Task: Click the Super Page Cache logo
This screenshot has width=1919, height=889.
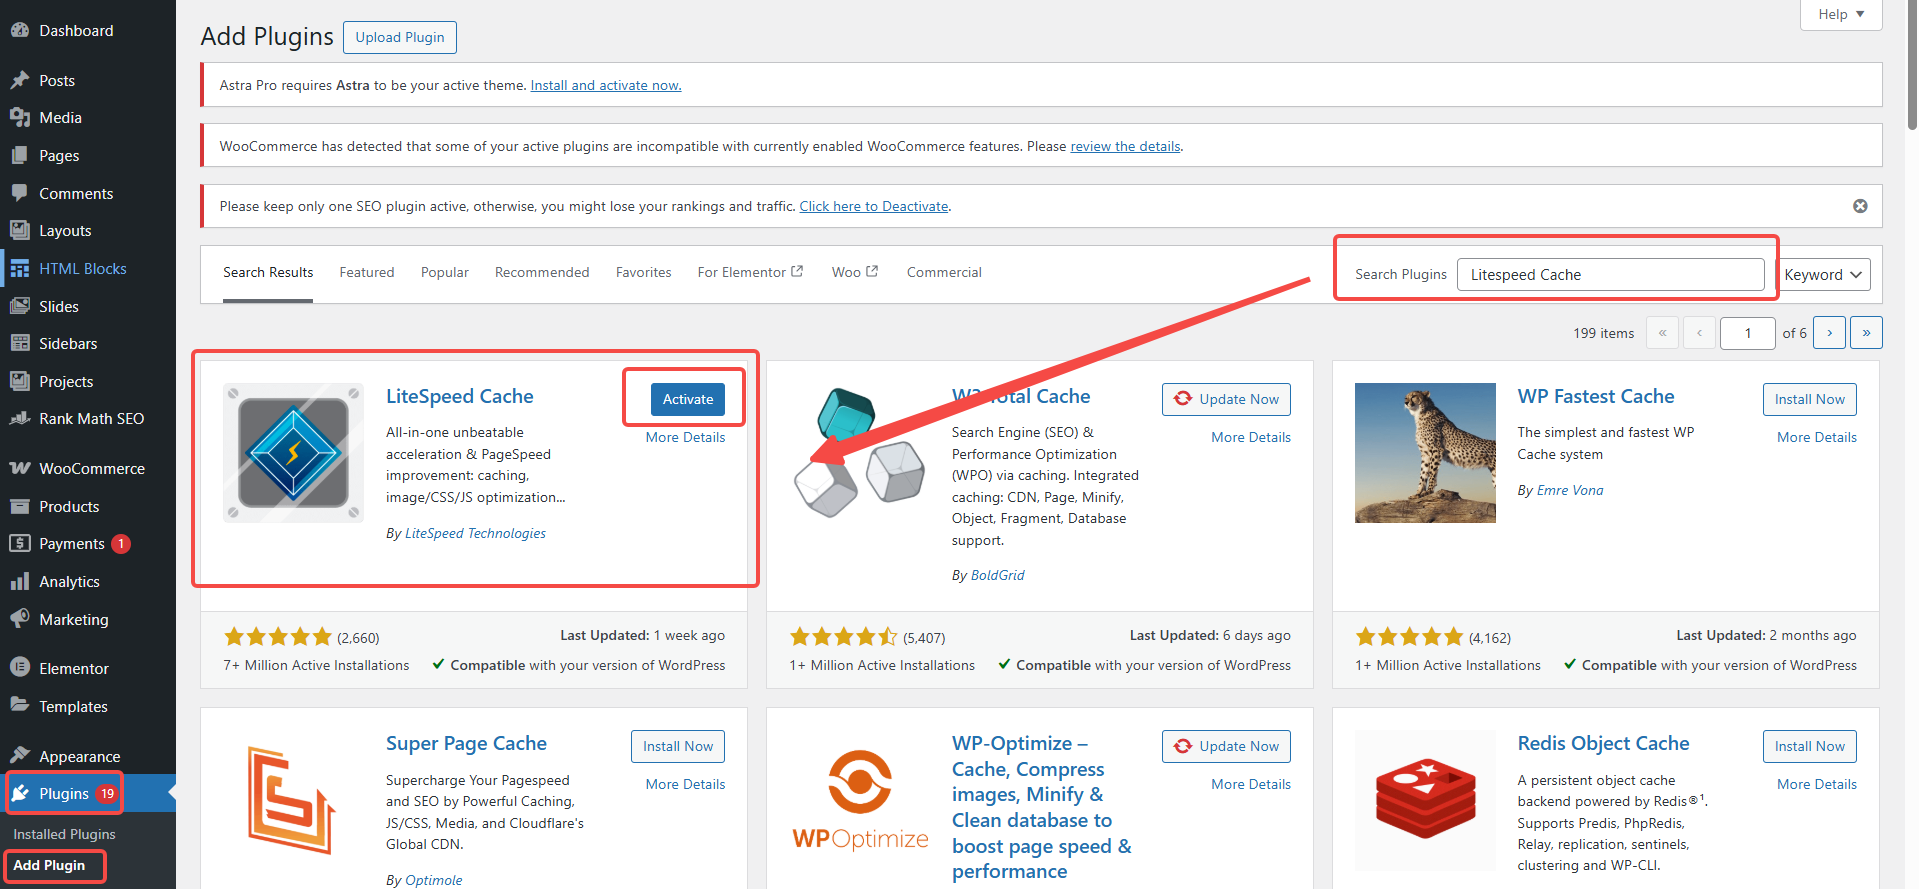Action: [291, 800]
